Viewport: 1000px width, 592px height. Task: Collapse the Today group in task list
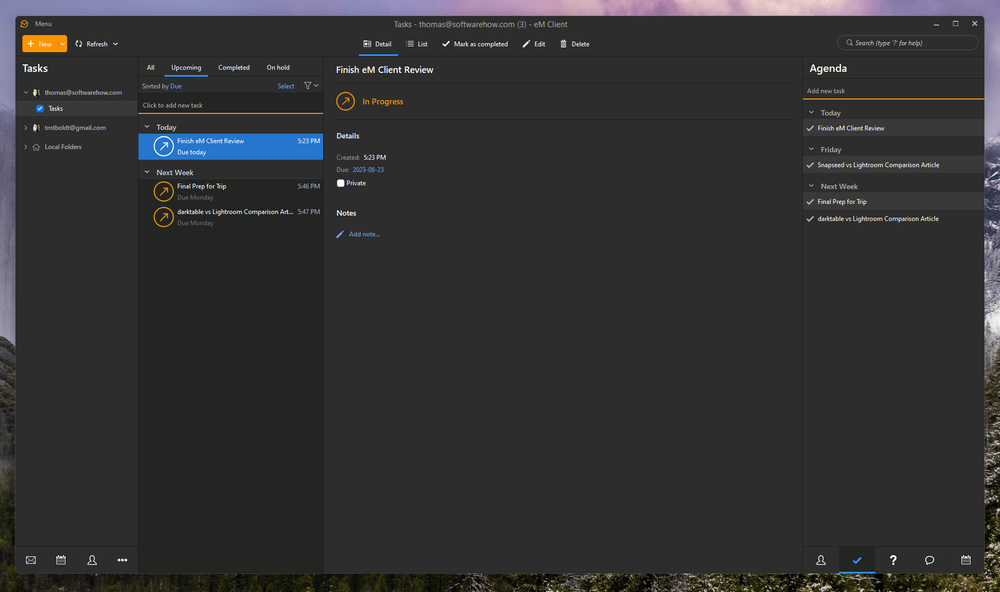(x=147, y=127)
